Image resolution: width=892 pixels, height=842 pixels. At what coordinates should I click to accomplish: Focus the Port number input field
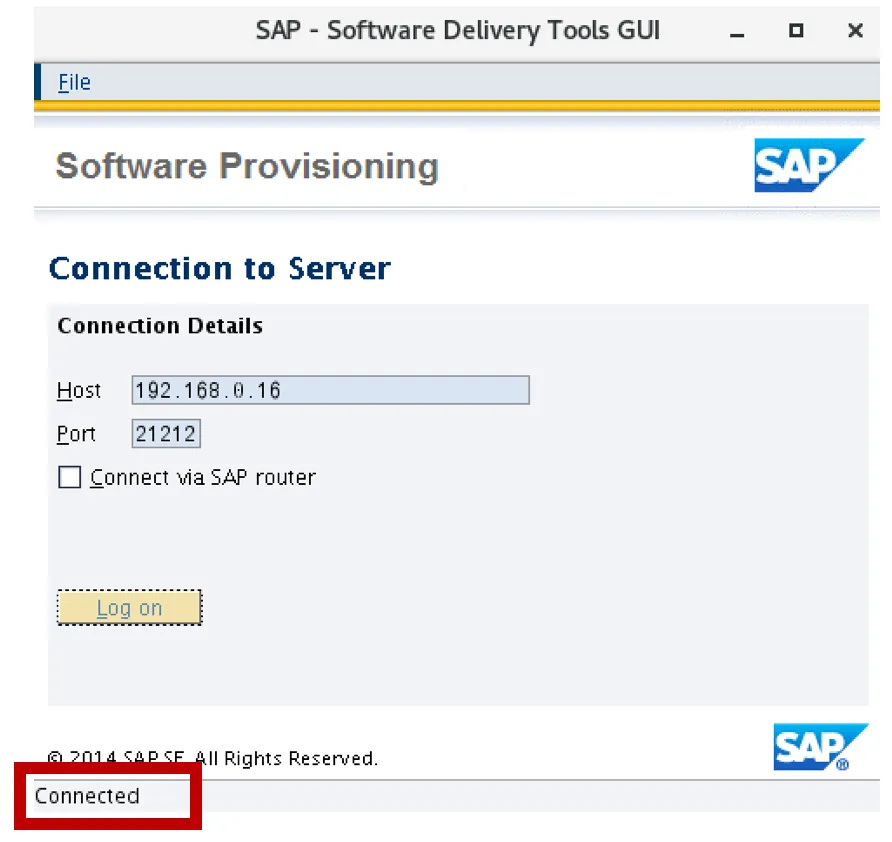pyautogui.click(x=166, y=434)
